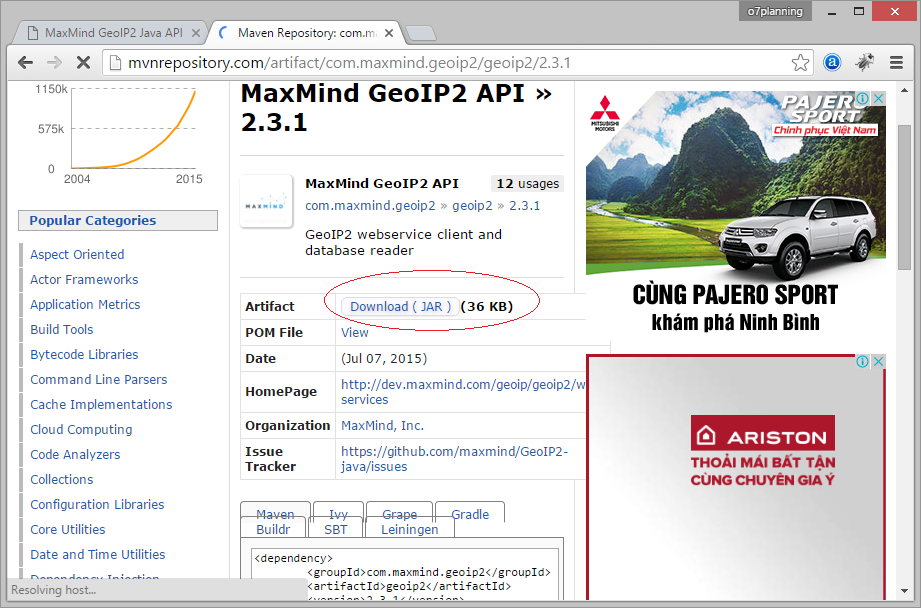Close the Pajero Sport ad

879,98
